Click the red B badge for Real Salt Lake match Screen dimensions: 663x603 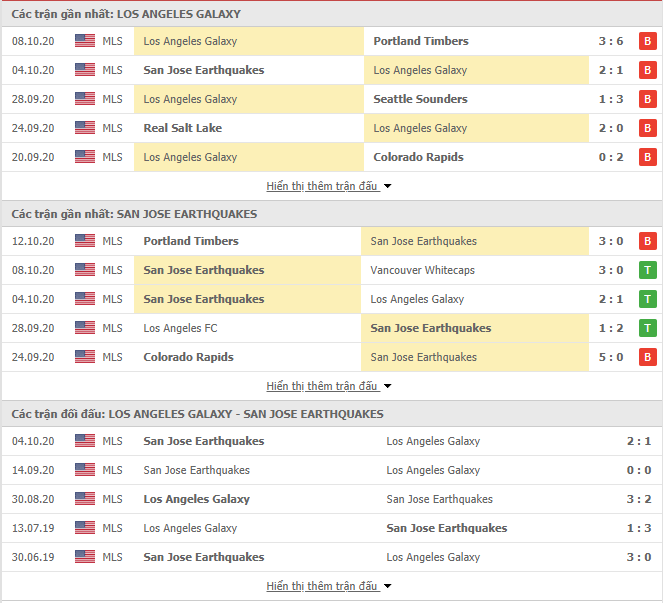pos(647,128)
